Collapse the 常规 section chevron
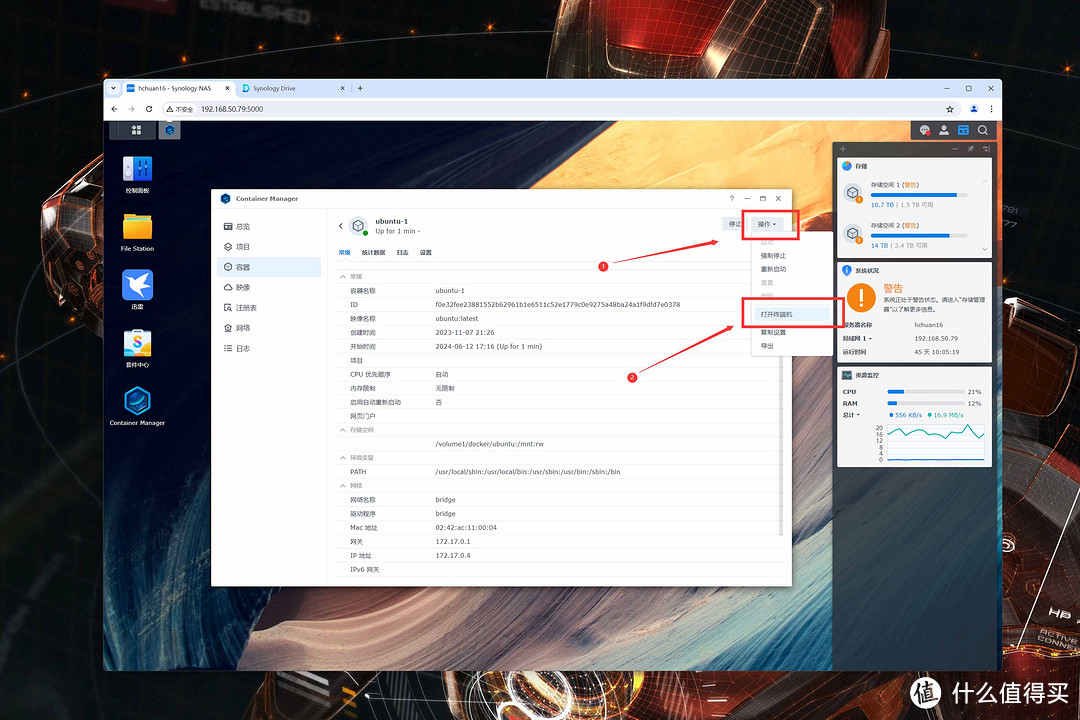1080x720 pixels. [x=344, y=276]
